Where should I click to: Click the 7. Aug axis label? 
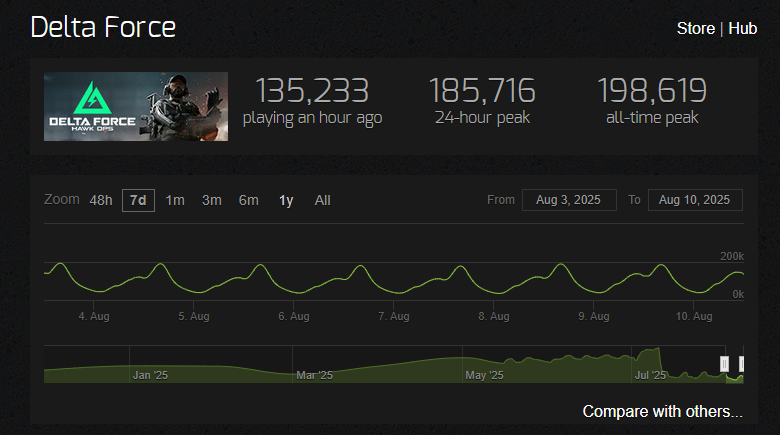click(x=394, y=316)
